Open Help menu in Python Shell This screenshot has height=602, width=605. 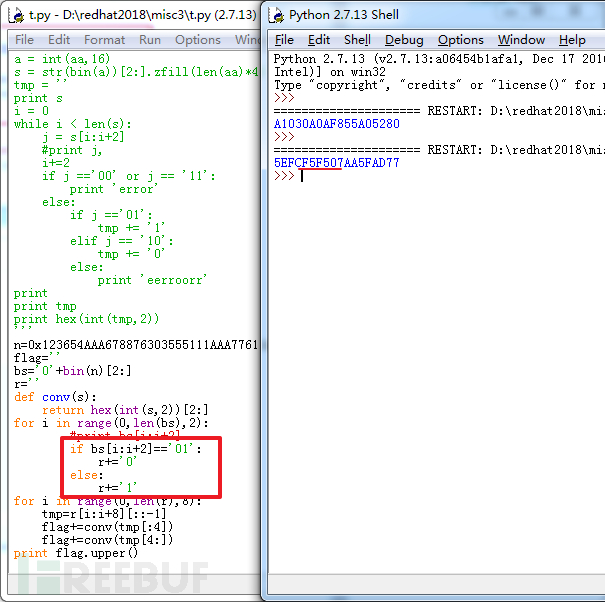[x=572, y=40]
